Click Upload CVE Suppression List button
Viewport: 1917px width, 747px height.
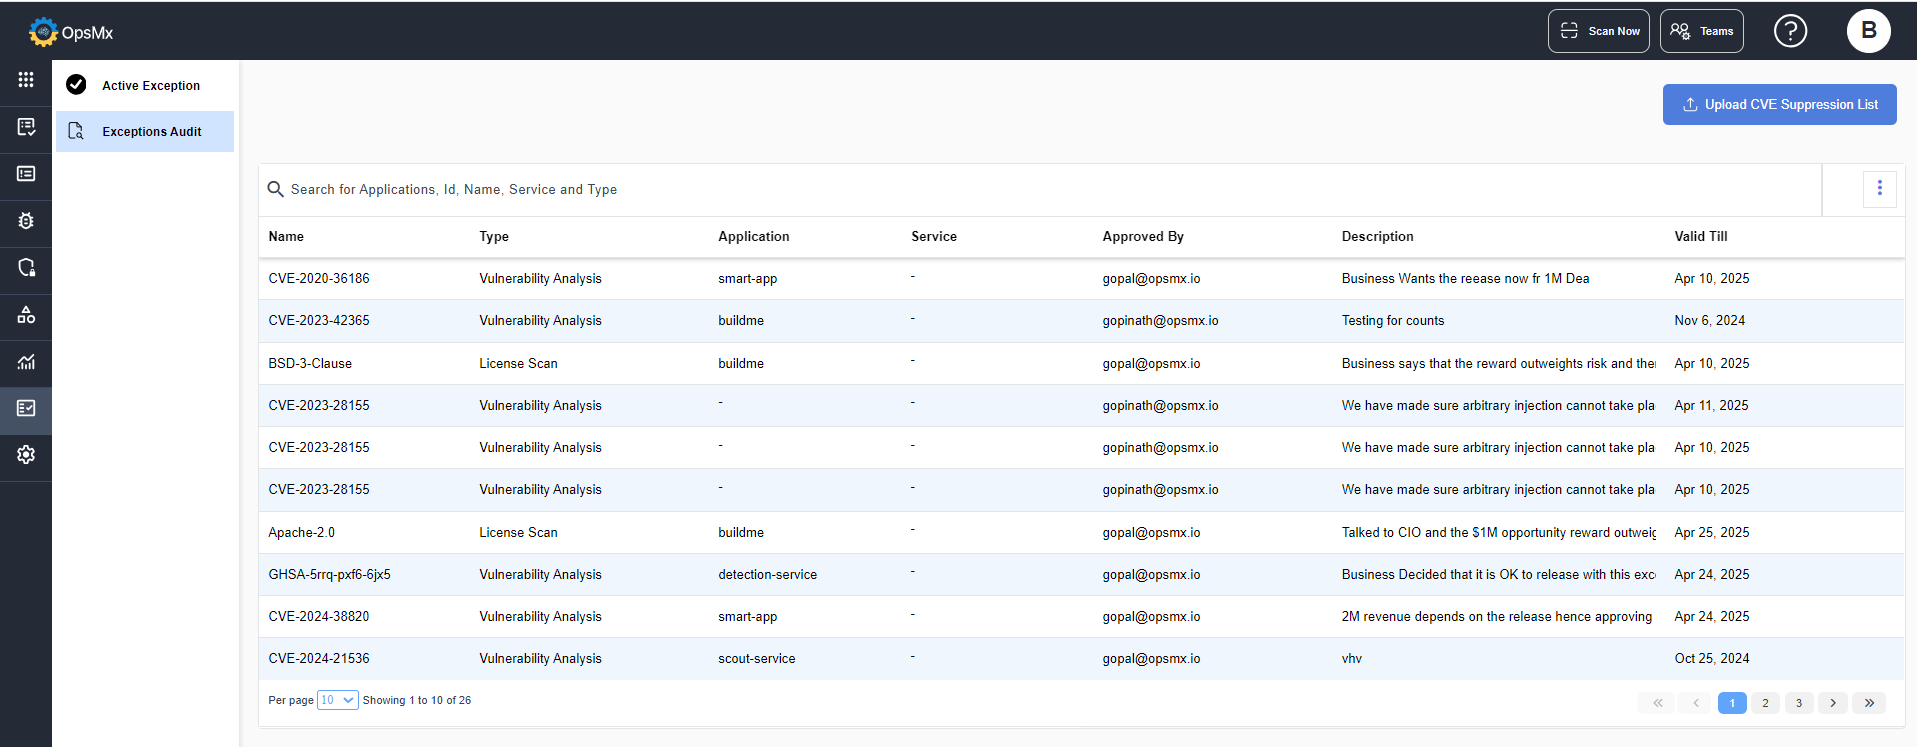point(1779,105)
